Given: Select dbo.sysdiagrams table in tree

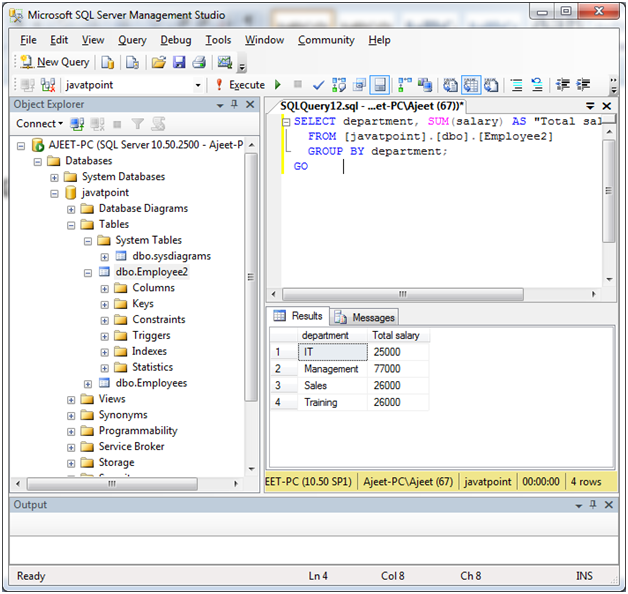Looking at the screenshot, I should (171, 256).
